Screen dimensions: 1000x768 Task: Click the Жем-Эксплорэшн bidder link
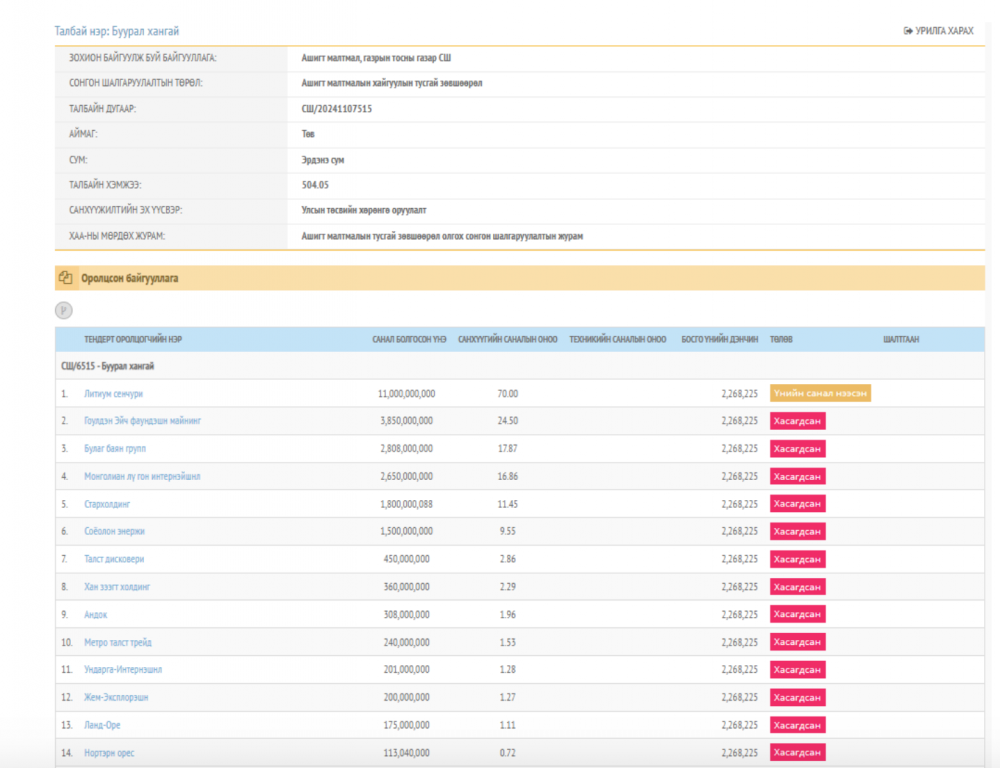click(116, 697)
